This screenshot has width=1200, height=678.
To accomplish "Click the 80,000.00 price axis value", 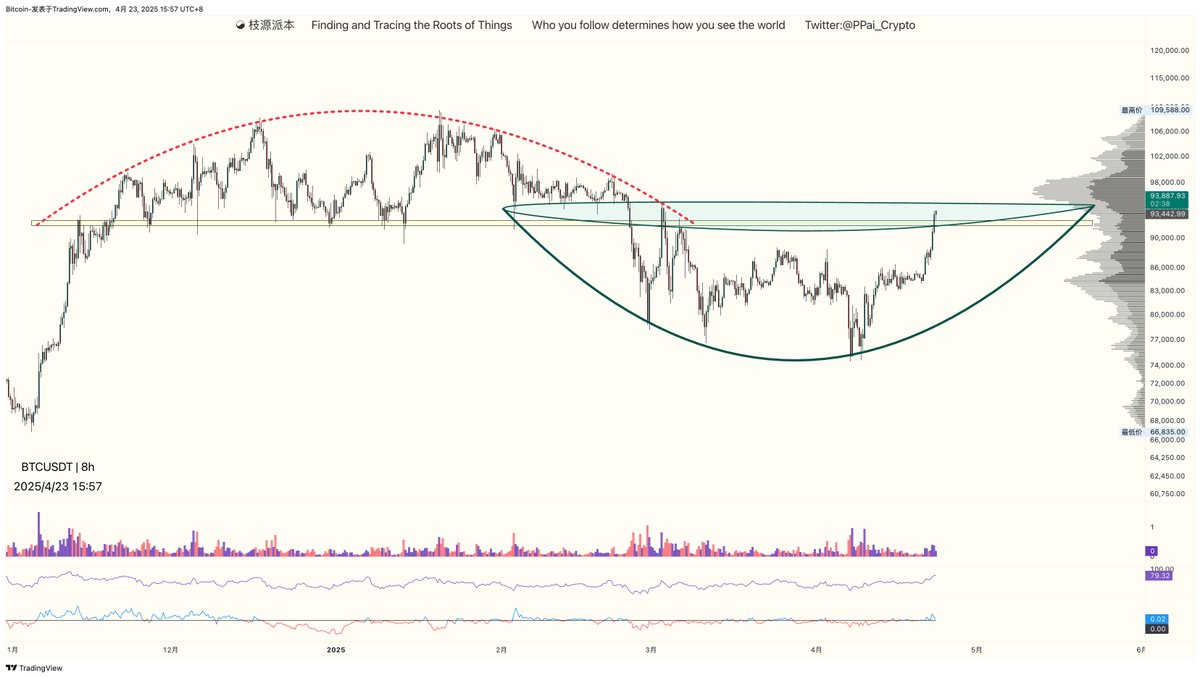I will [1168, 314].
